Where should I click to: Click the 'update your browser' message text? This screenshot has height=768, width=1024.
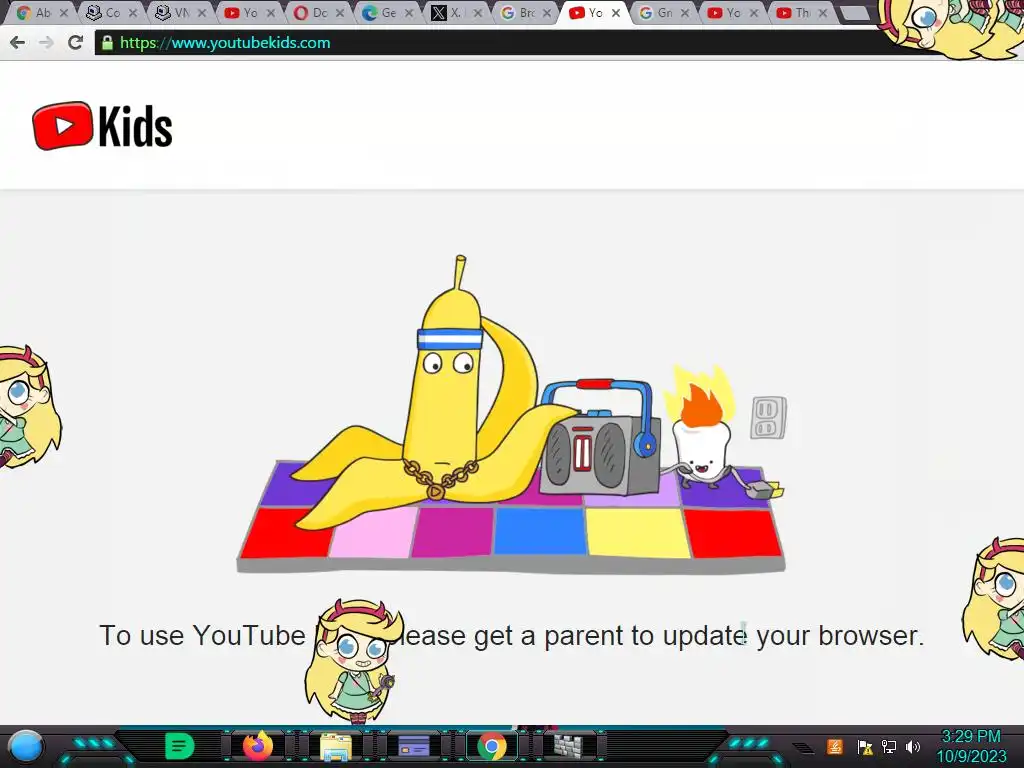click(x=511, y=635)
